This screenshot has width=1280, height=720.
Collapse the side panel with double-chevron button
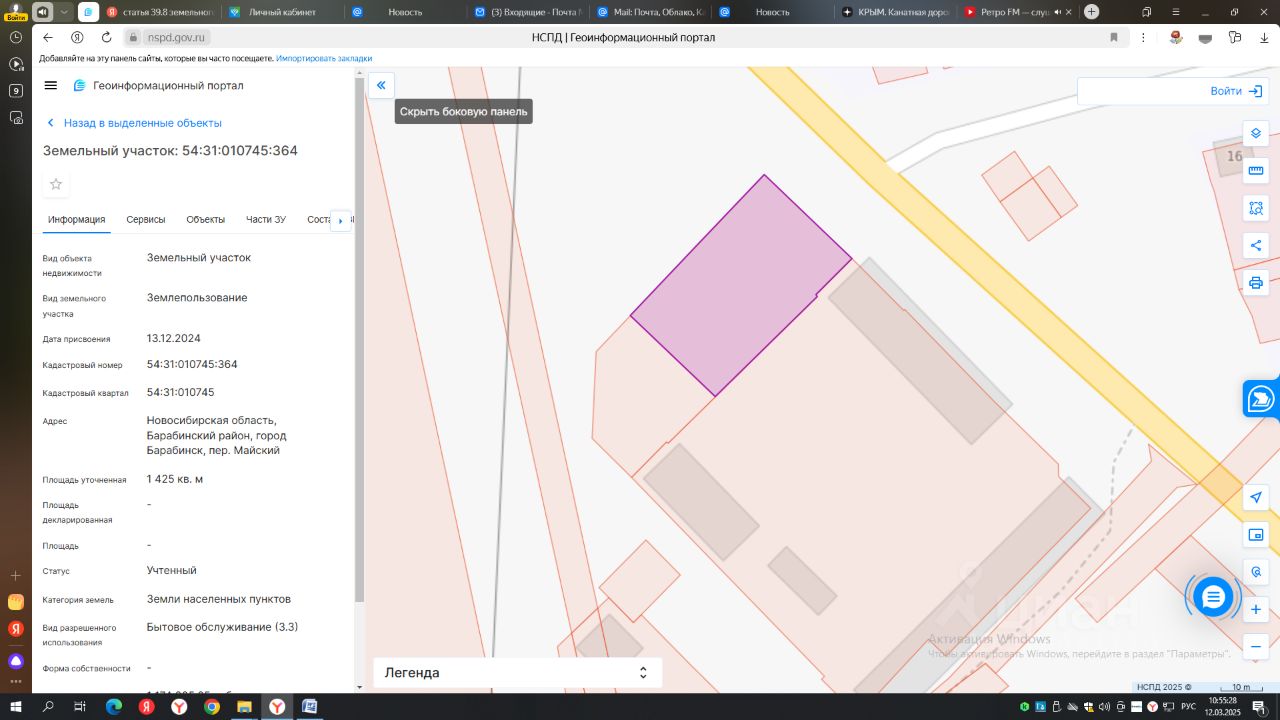pyautogui.click(x=381, y=85)
